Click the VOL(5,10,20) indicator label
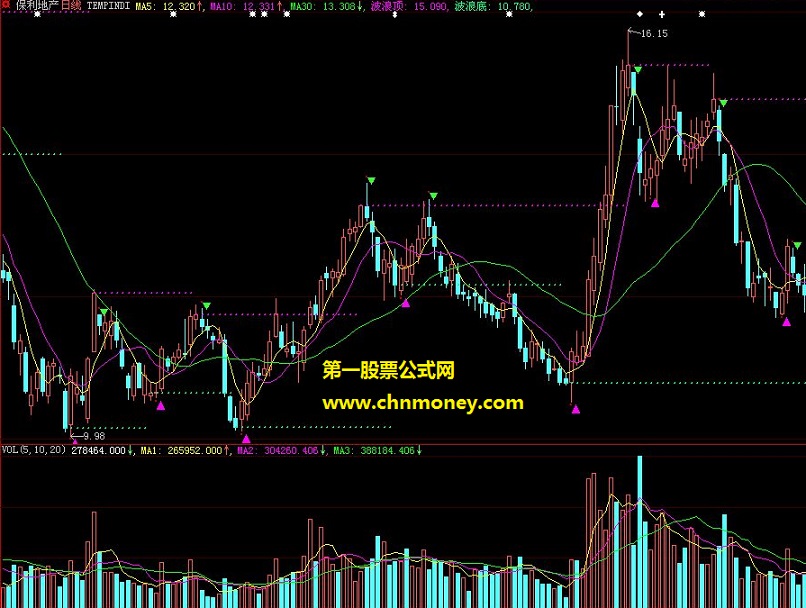806x608 pixels. (x=34, y=450)
